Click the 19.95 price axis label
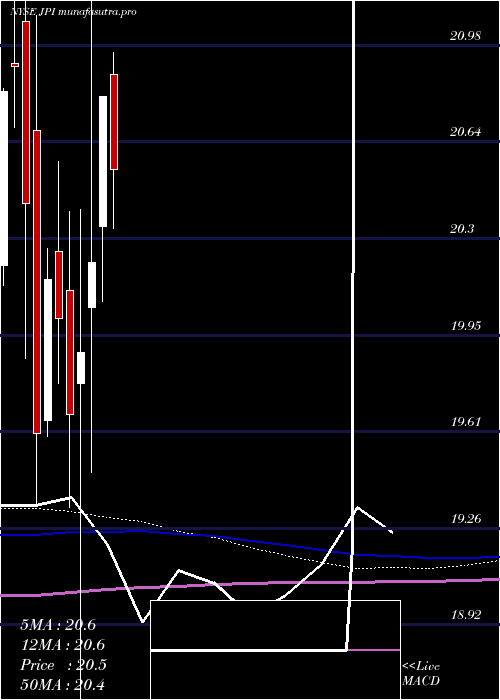The width and height of the screenshot is (500, 700). coord(466,325)
